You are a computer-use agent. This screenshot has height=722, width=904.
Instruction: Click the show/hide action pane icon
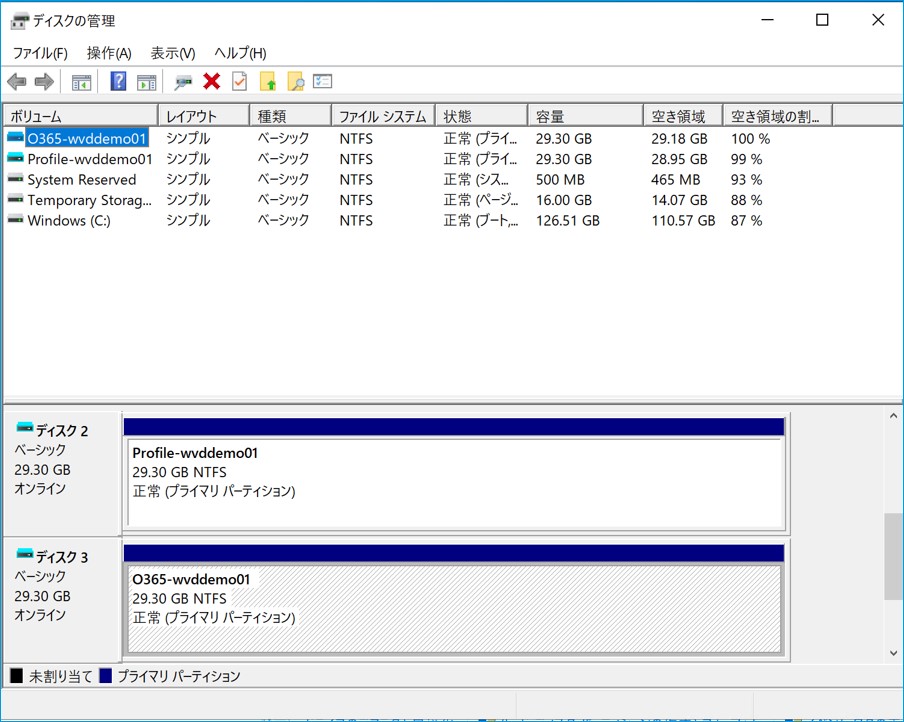click(x=147, y=82)
